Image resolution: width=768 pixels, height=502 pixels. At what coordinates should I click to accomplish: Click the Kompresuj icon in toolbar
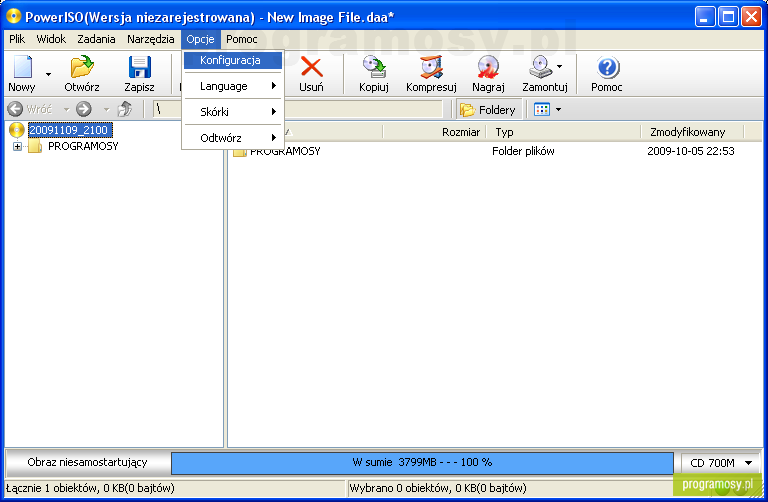431,67
